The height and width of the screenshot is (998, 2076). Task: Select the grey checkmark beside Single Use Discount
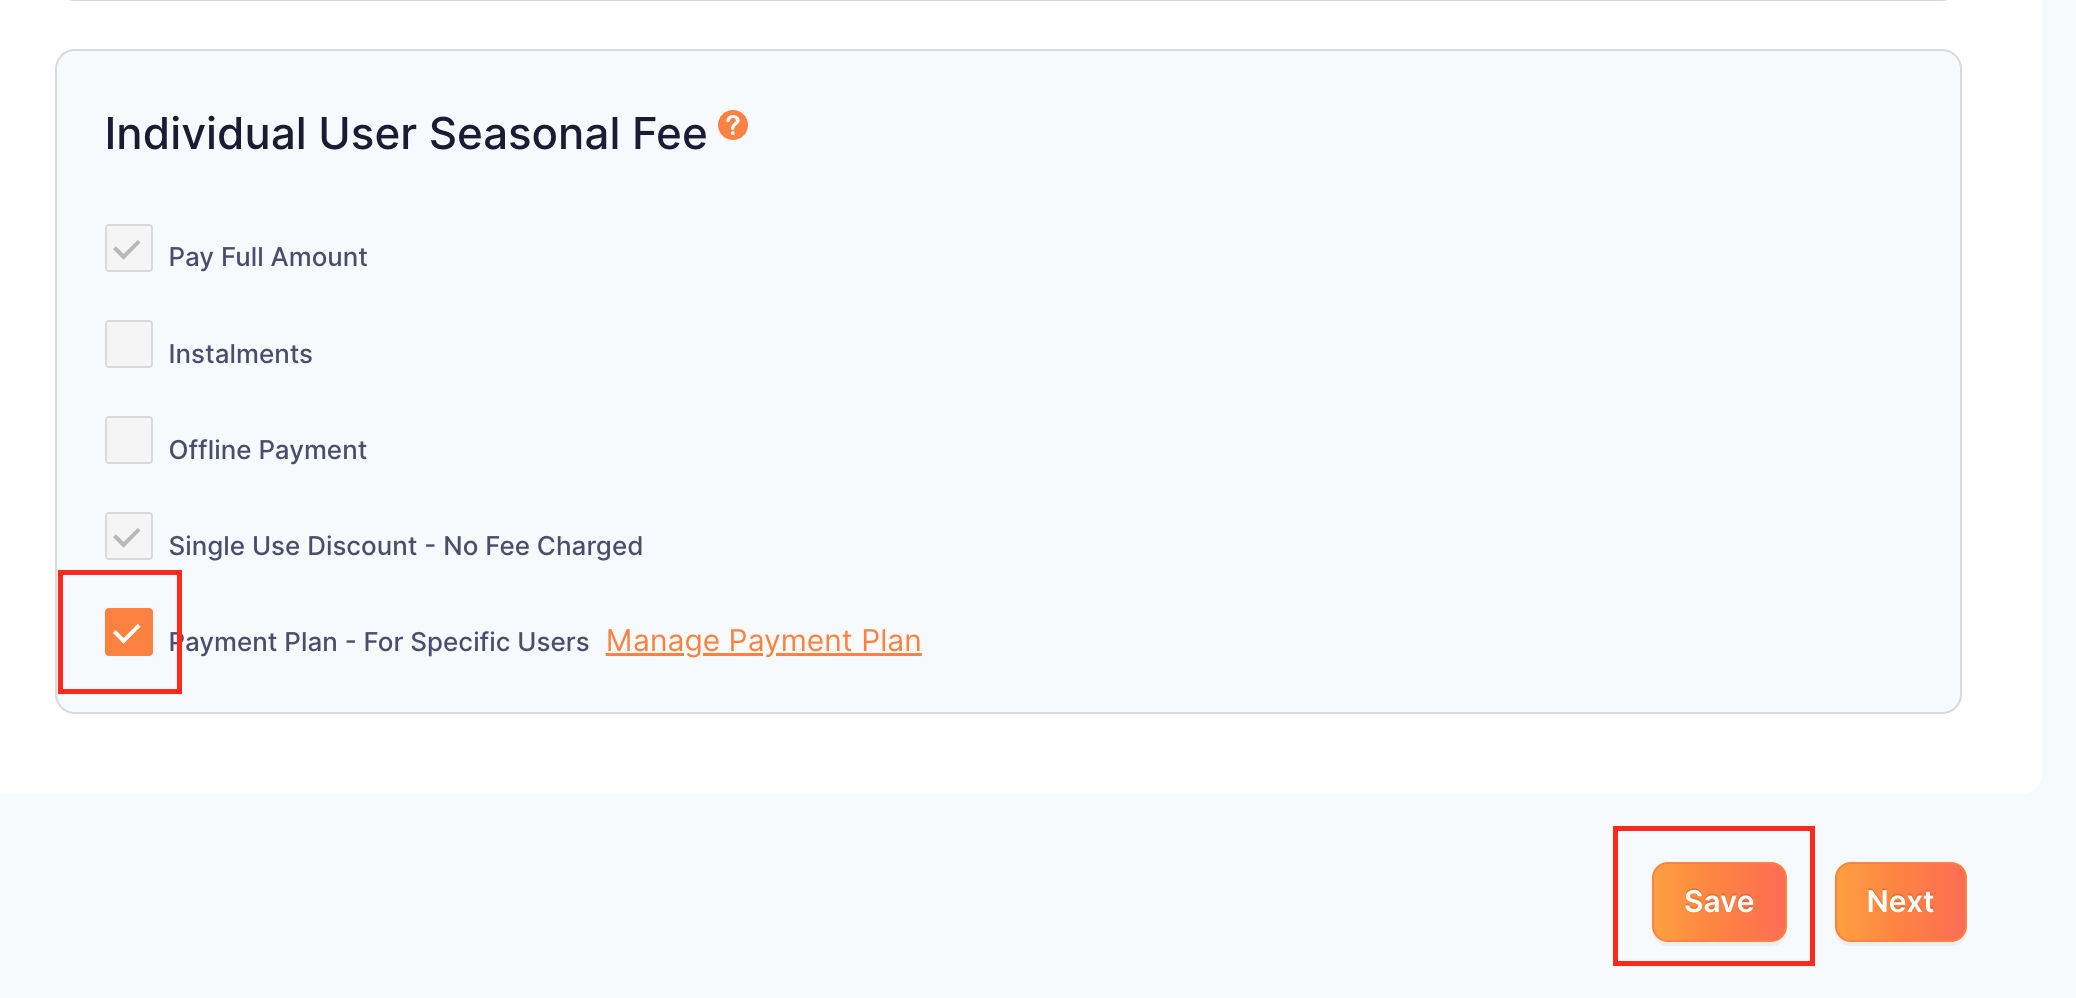click(128, 537)
